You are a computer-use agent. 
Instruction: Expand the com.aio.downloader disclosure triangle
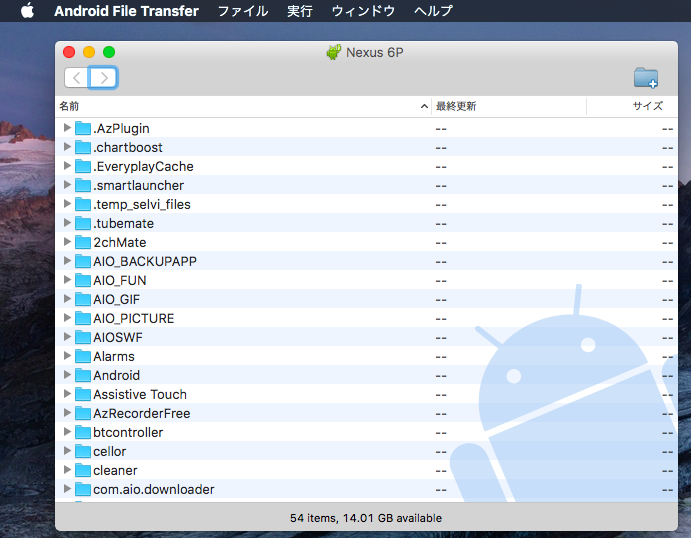(x=67, y=489)
